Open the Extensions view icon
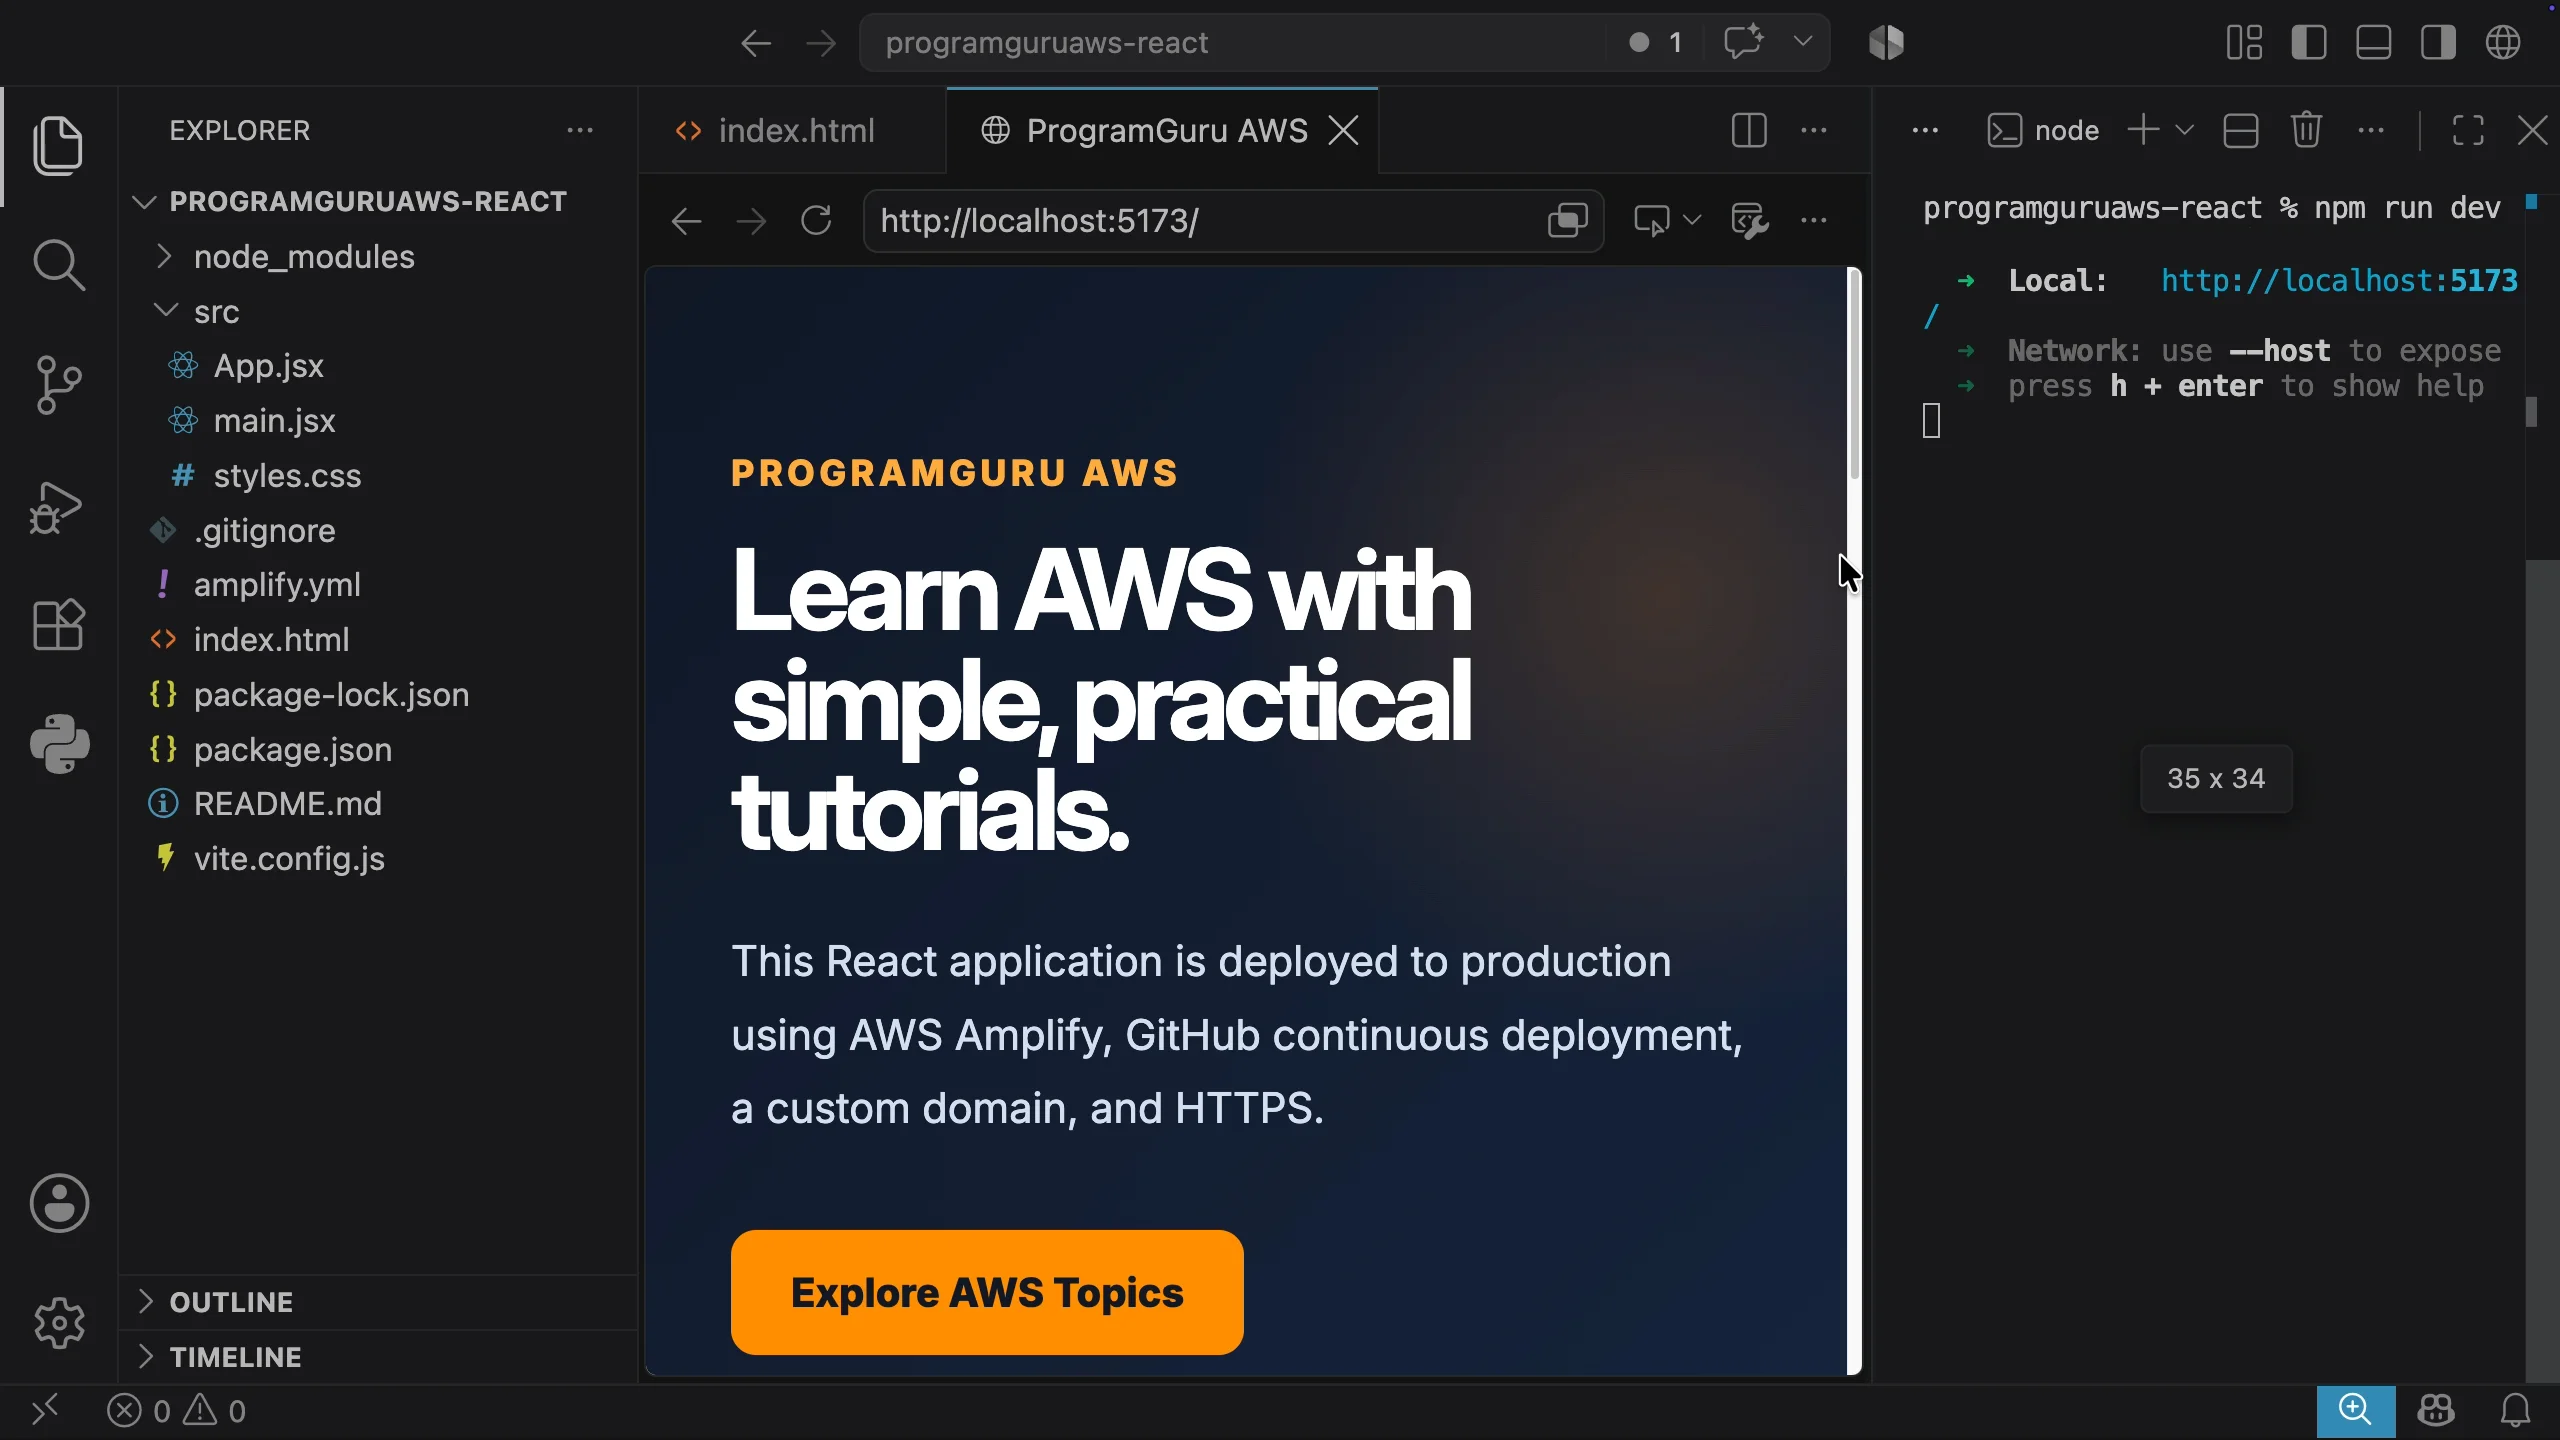 pos(58,625)
